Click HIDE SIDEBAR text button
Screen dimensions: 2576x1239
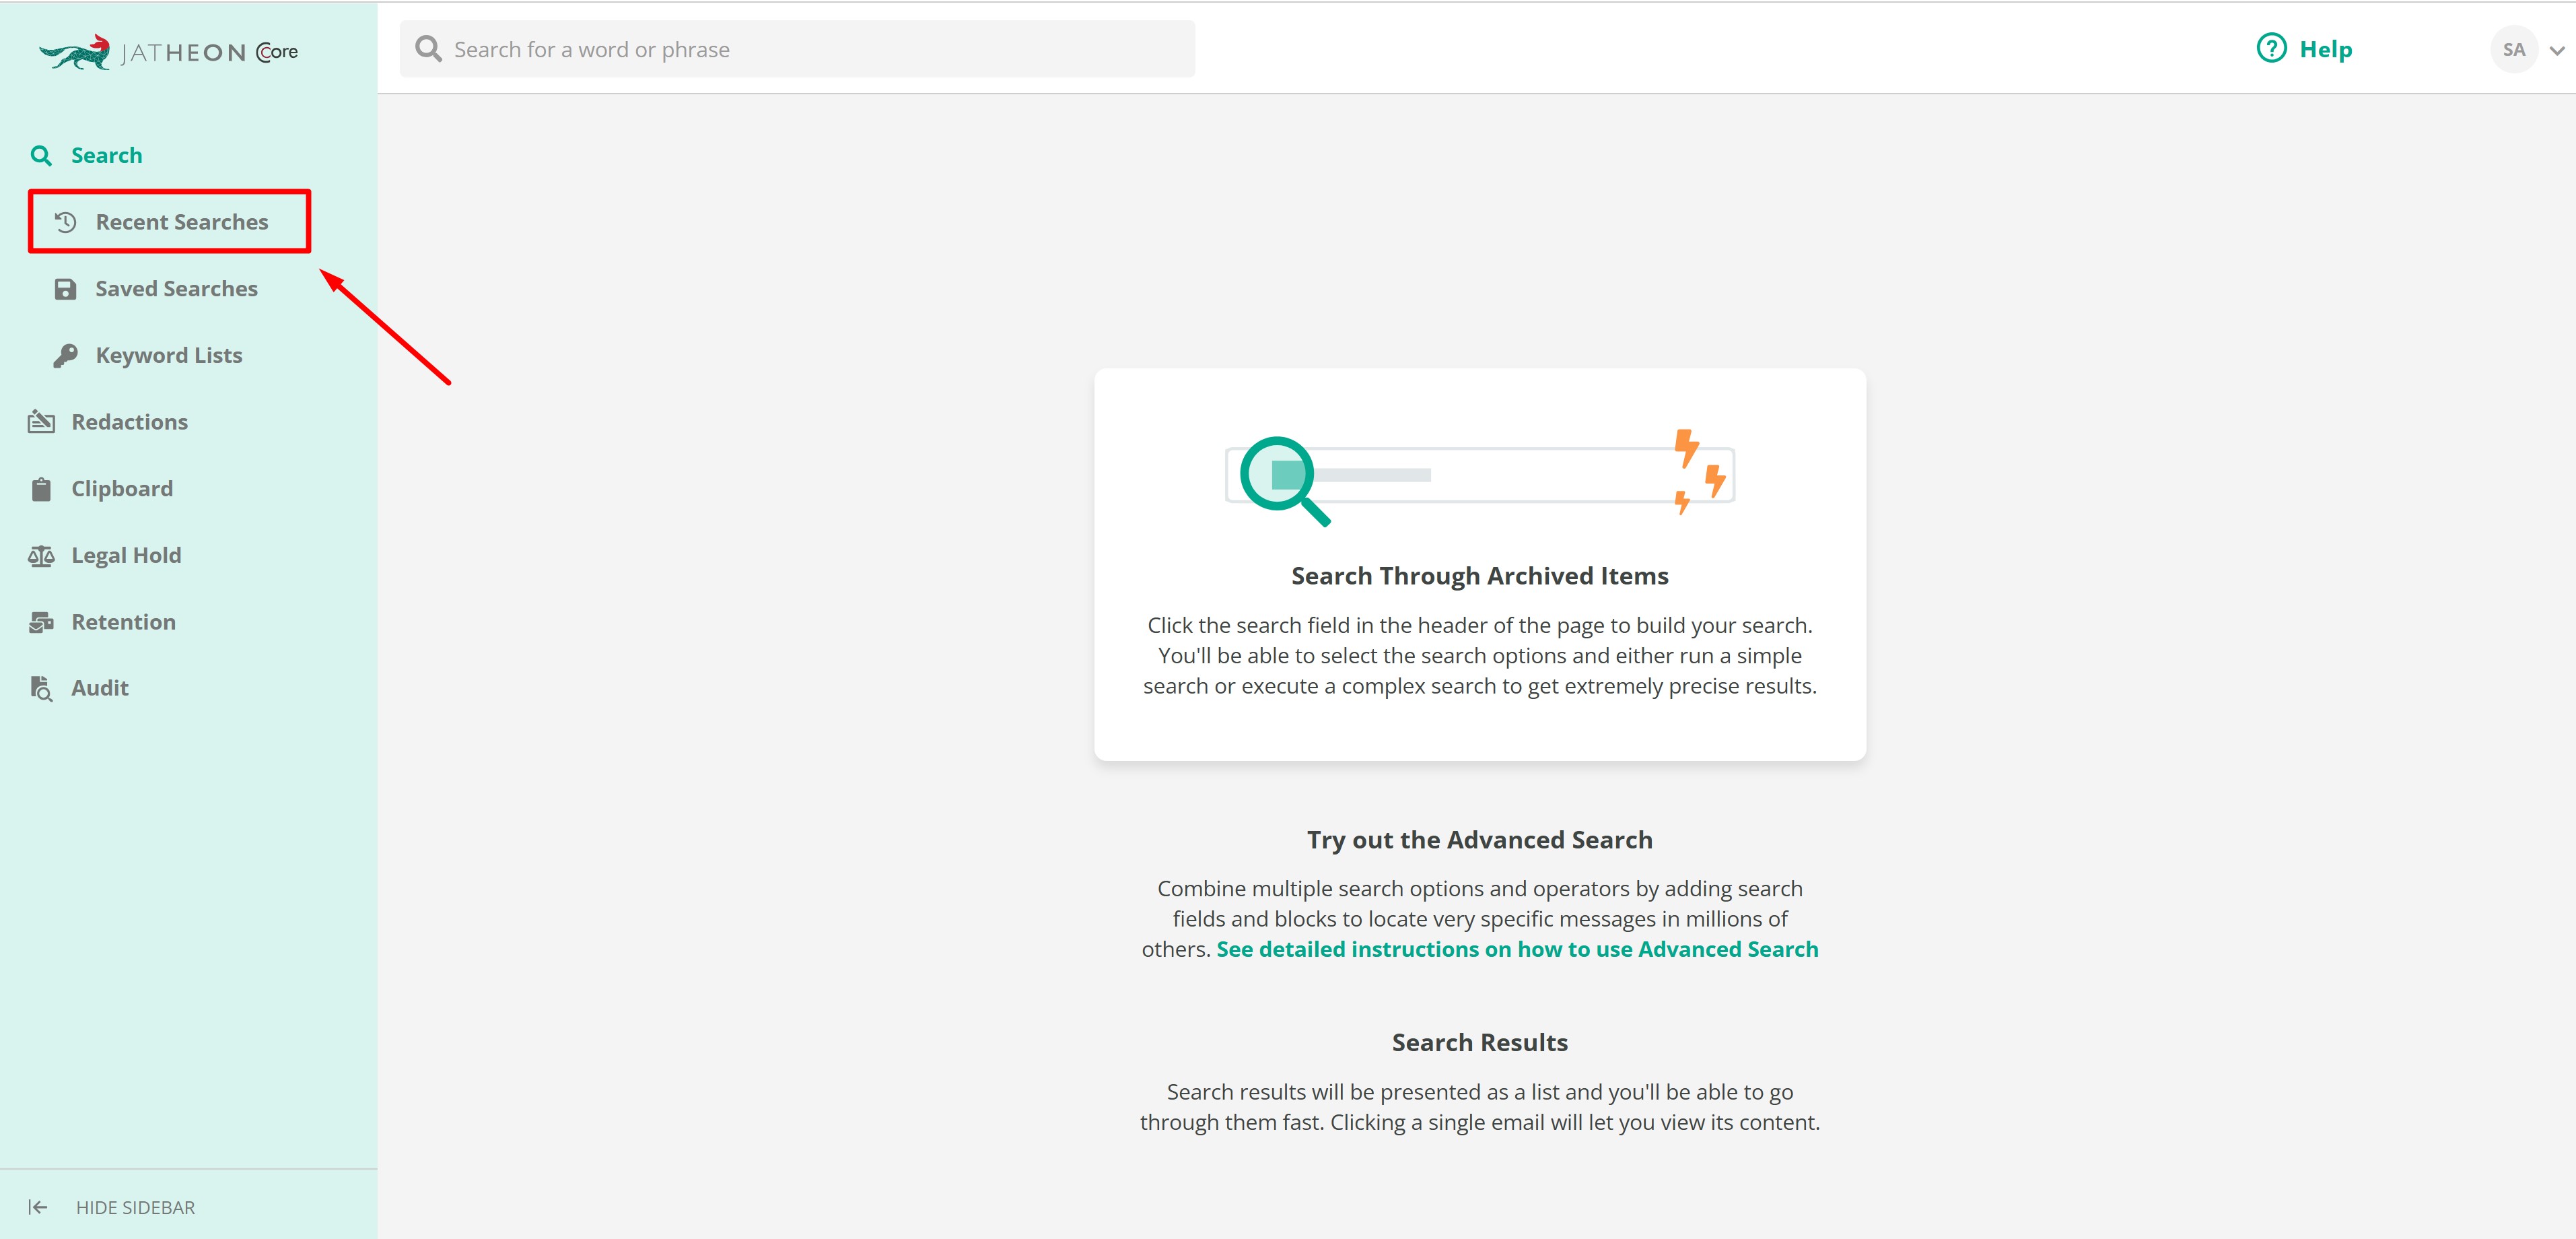(136, 1207)
